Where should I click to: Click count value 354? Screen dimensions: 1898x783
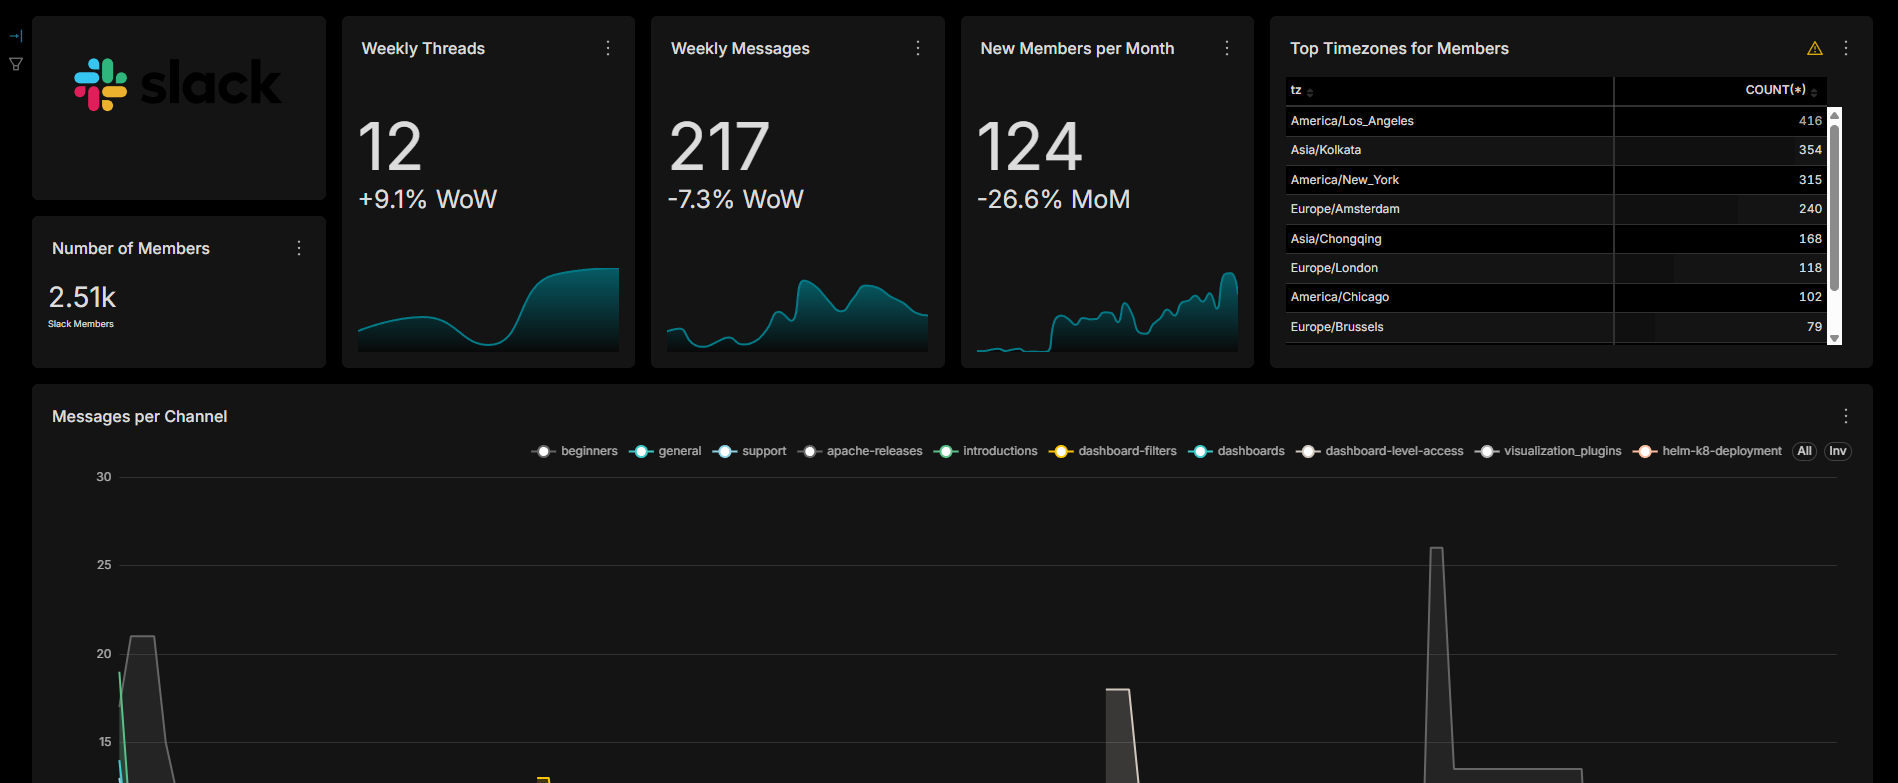[x=1810, y=150]
